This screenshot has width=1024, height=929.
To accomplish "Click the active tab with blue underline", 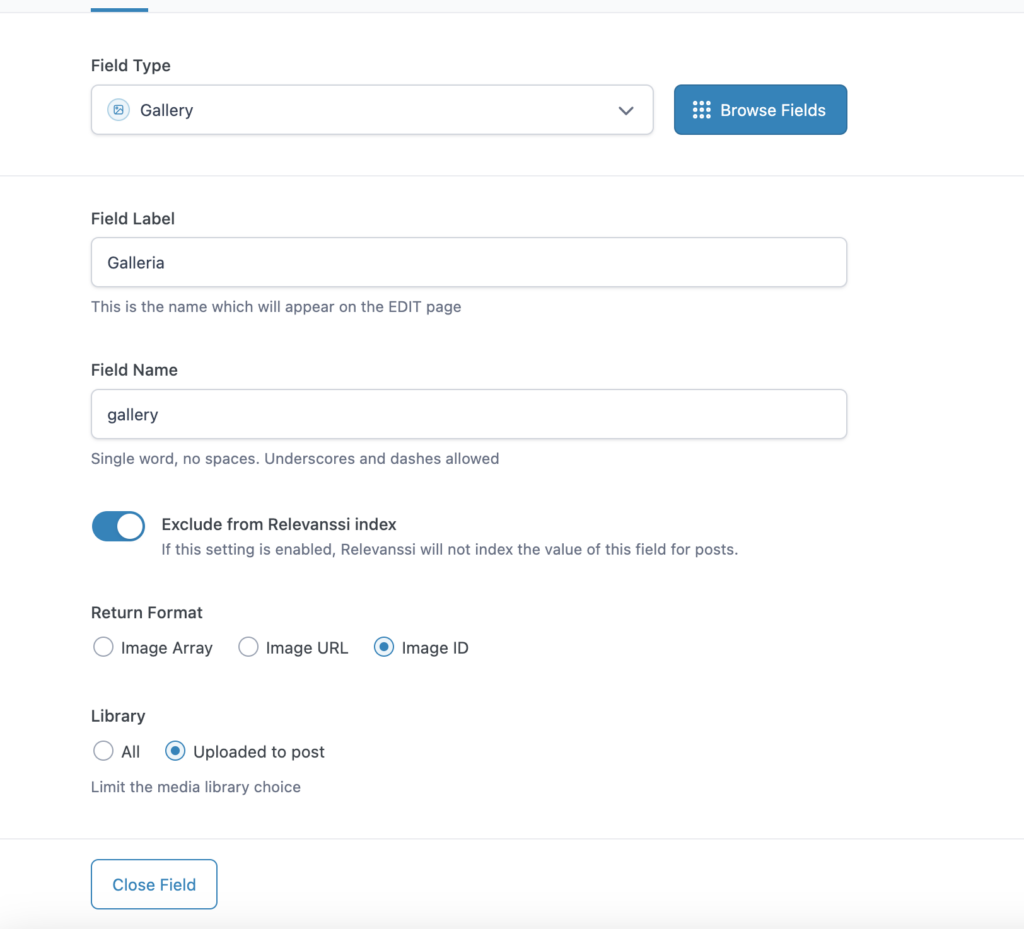I will [x=120, y=7].
